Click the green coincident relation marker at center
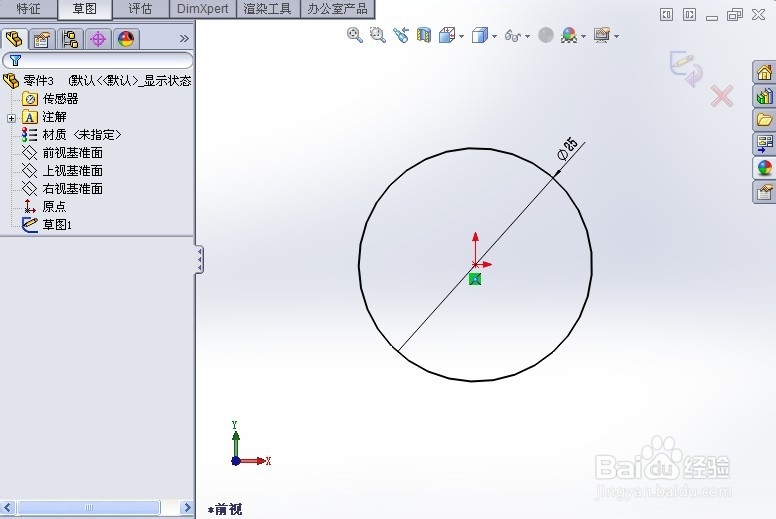Viewport: 776px width, 519px height. point(475,280)
